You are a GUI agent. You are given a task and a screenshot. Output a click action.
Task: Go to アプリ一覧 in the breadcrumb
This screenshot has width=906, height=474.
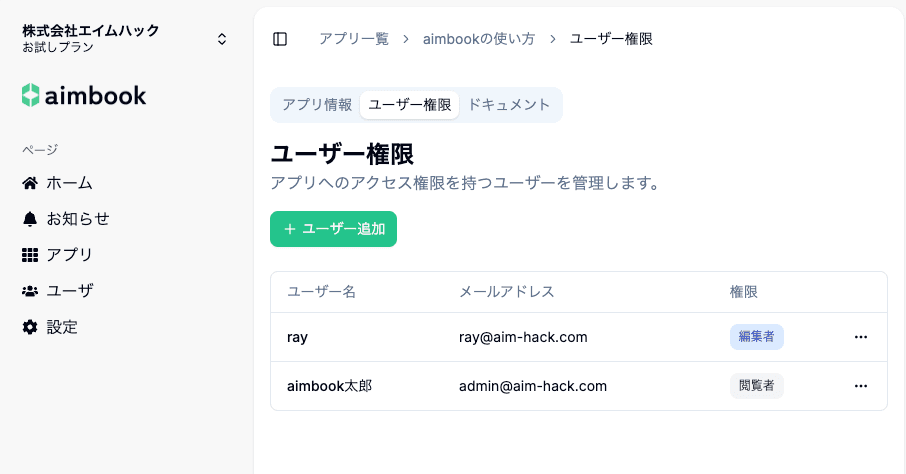click(x=353, y=39)
